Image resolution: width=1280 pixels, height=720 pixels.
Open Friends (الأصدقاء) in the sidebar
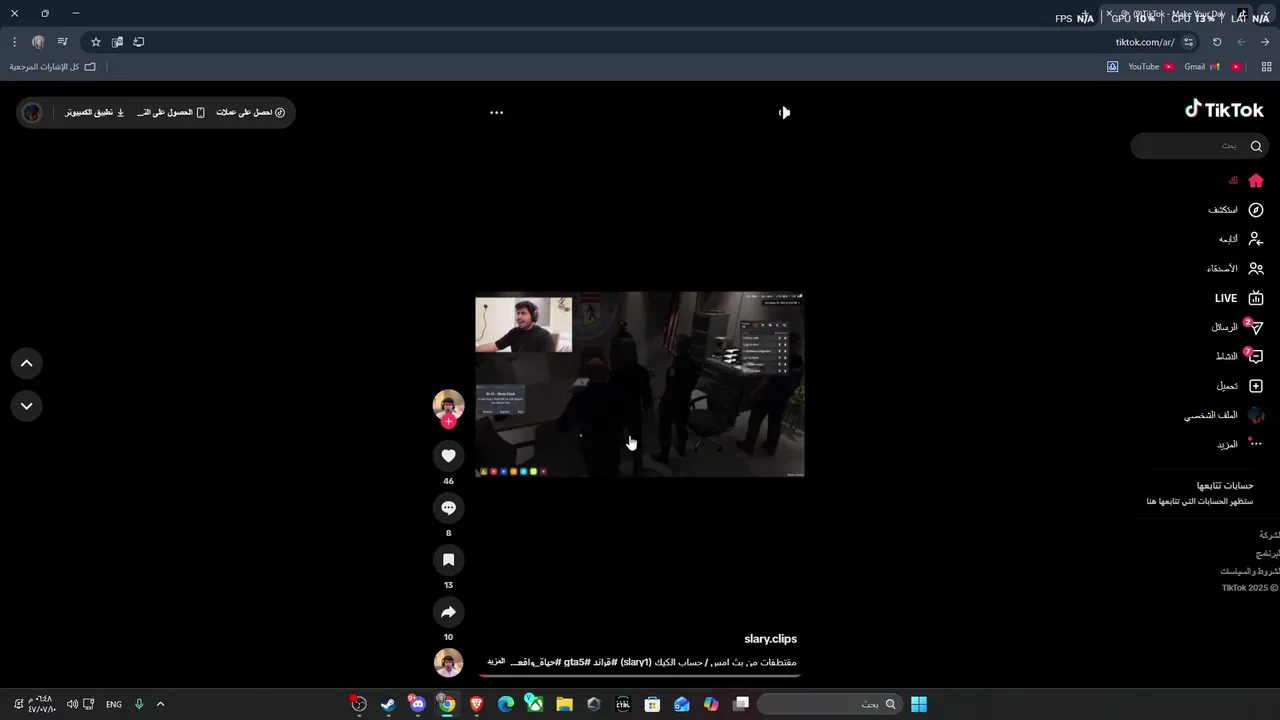coord(1235,268)
